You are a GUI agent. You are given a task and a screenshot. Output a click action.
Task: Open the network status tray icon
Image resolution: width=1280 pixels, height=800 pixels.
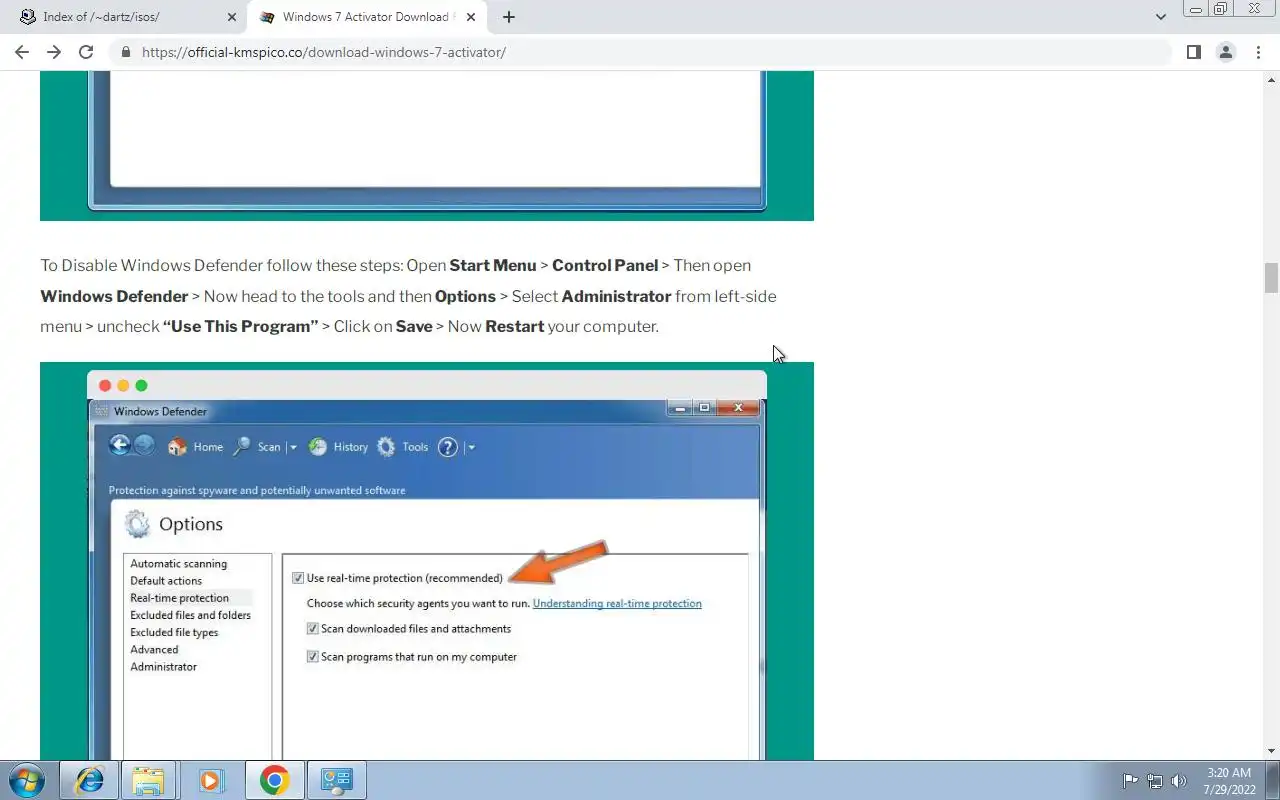click(1155, 781)
